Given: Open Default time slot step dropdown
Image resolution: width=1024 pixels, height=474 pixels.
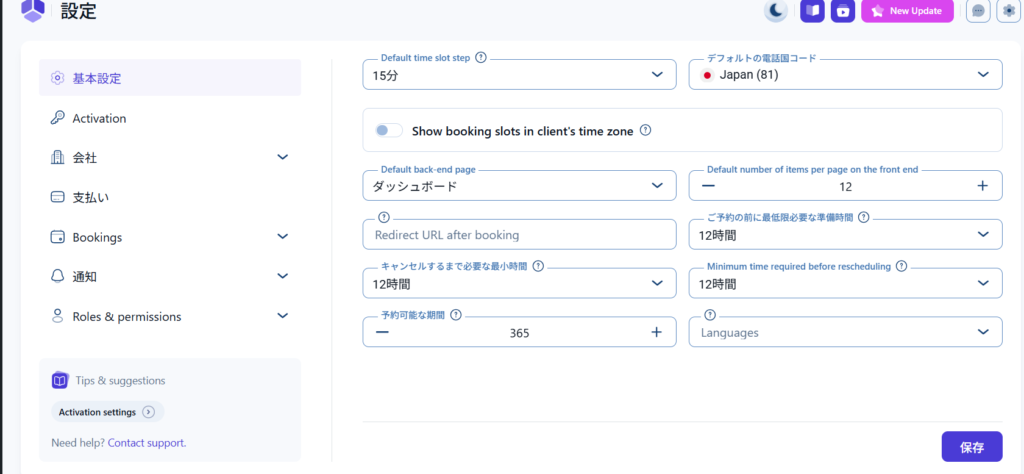Looking at the screenshot, I should (516, 75).
